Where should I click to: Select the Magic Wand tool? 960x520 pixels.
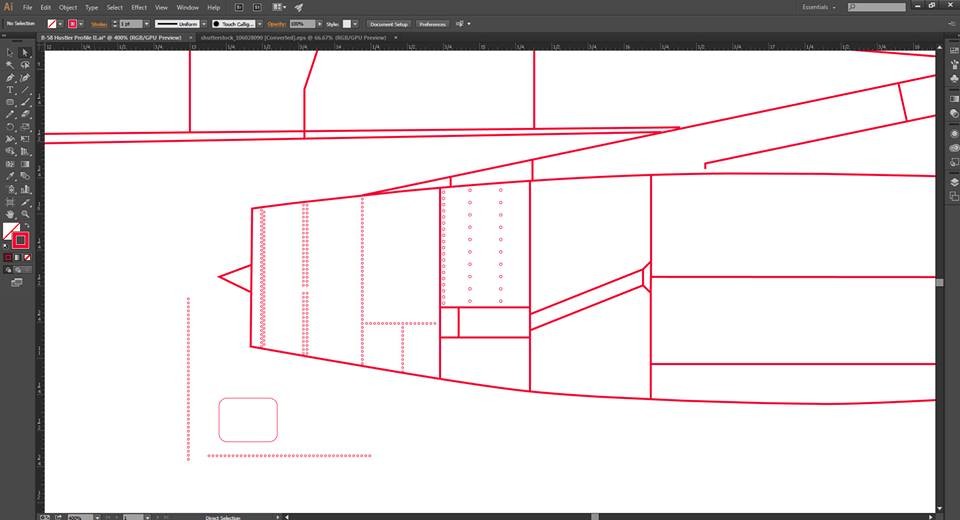click(x=10, y=65)
